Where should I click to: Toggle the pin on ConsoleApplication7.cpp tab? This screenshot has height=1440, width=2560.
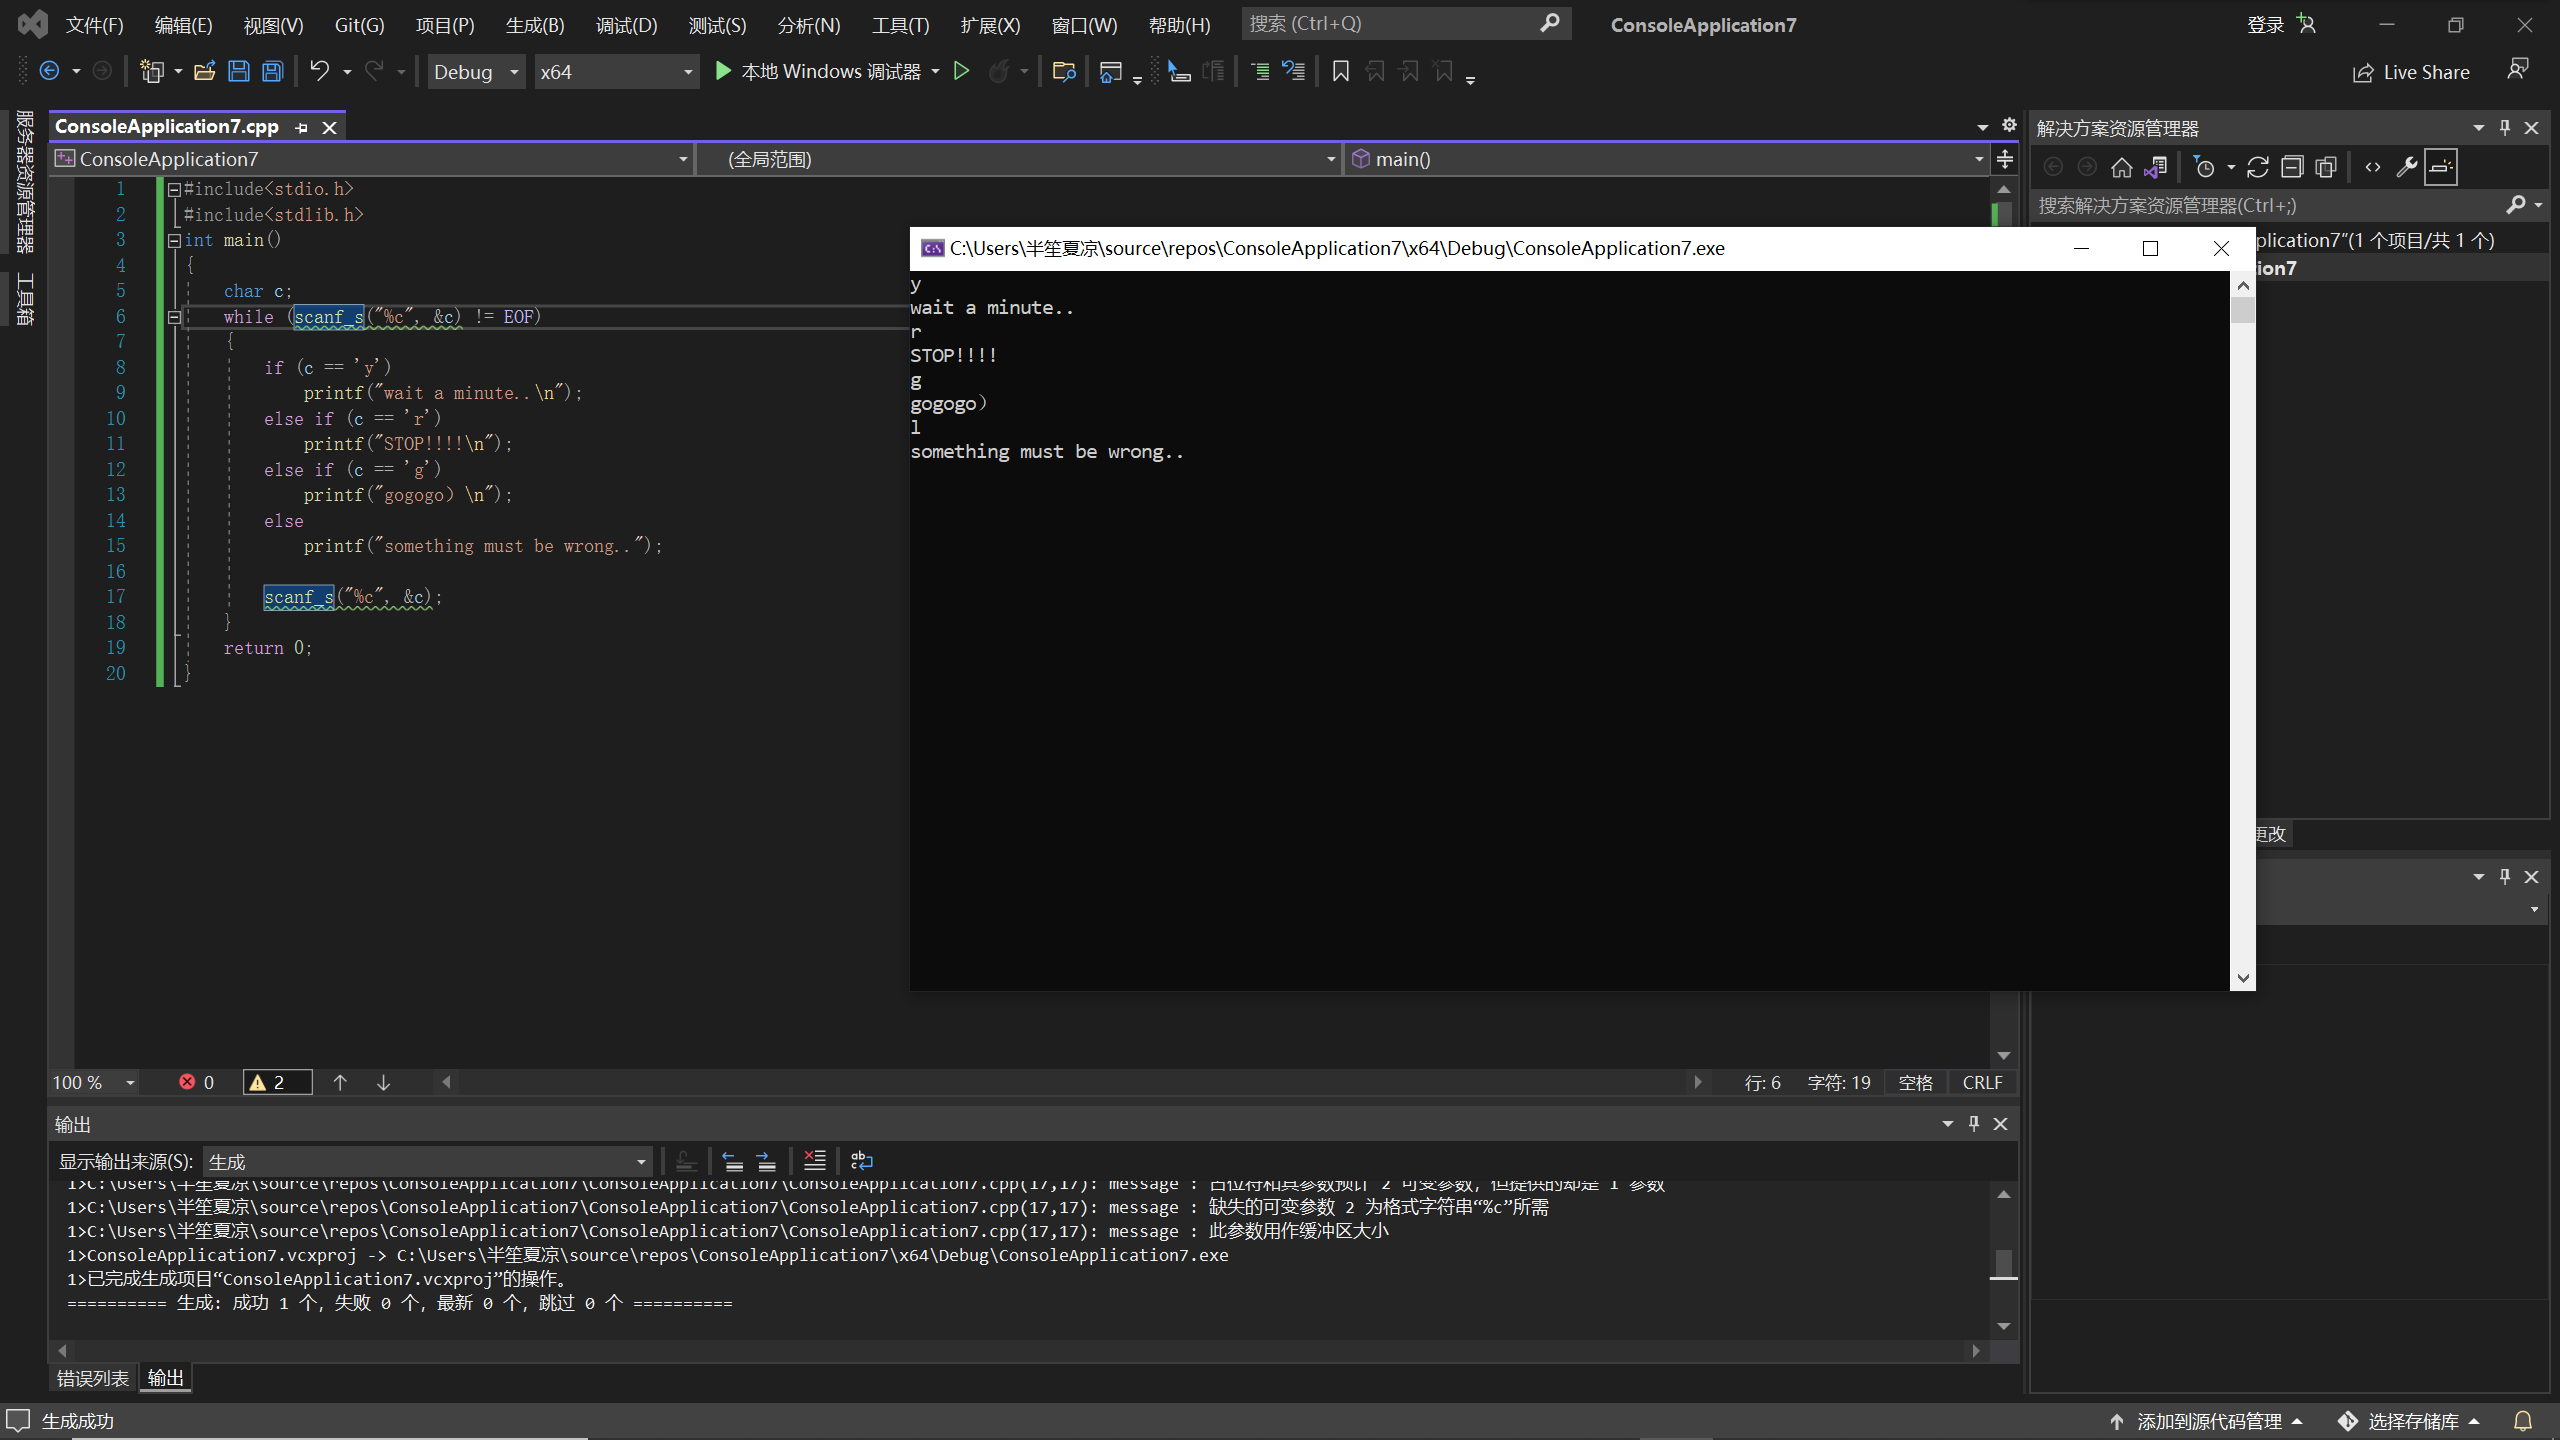(x=301, y=127)
